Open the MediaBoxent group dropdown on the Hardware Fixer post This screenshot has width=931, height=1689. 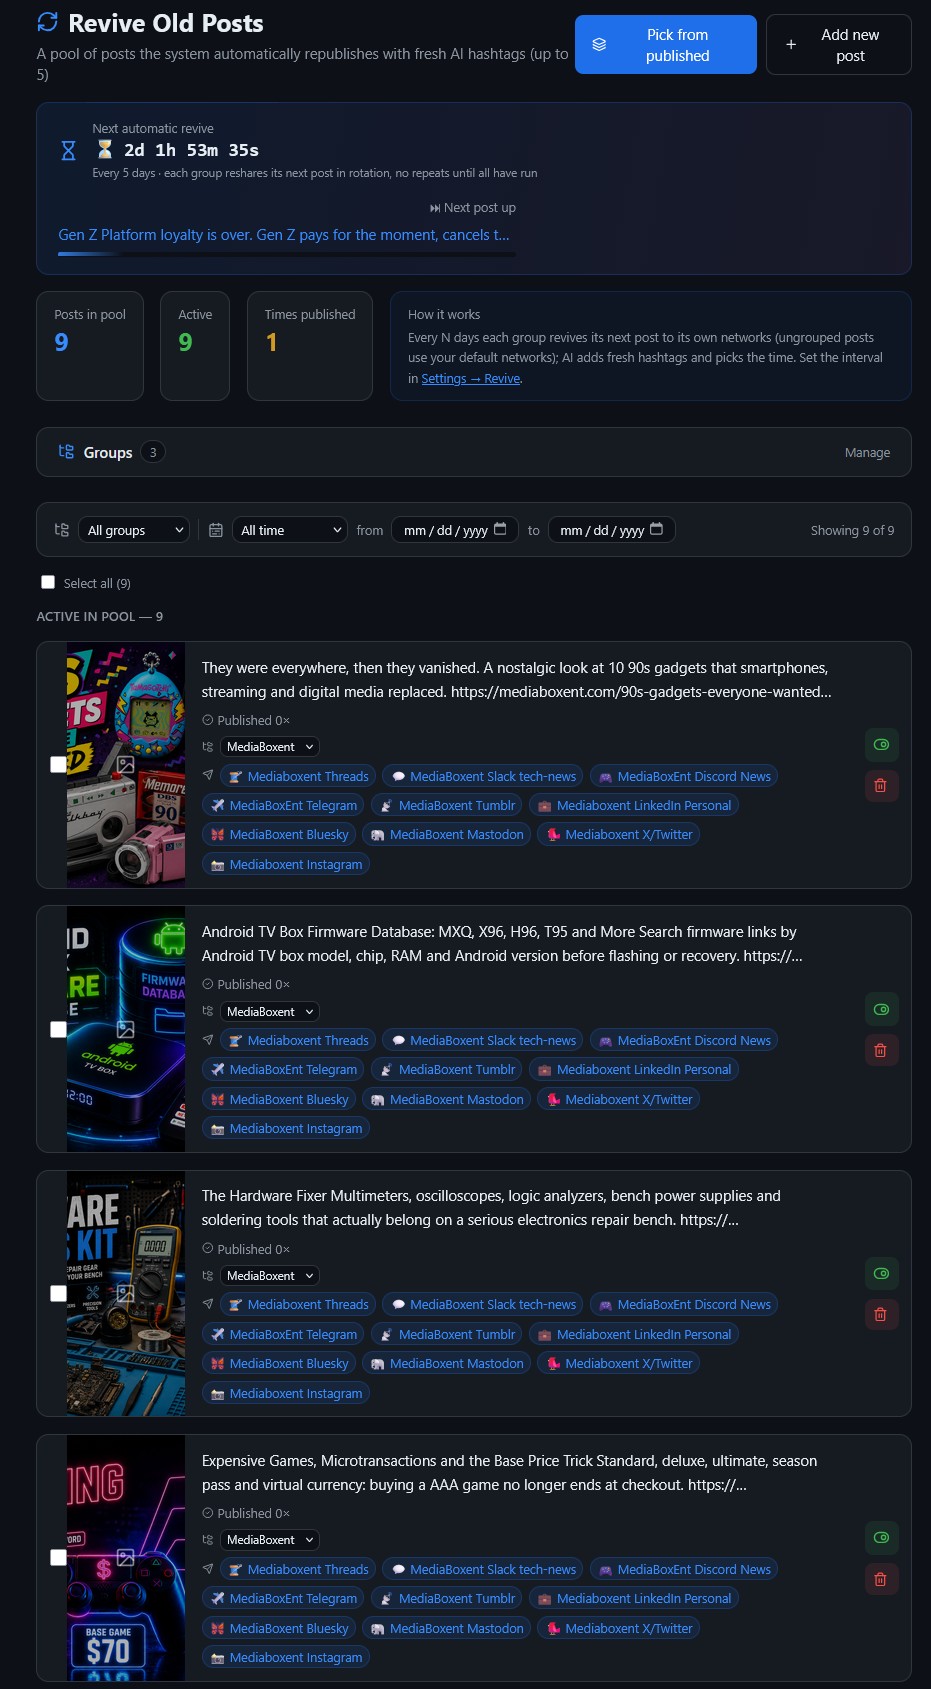click(269, 1276)
